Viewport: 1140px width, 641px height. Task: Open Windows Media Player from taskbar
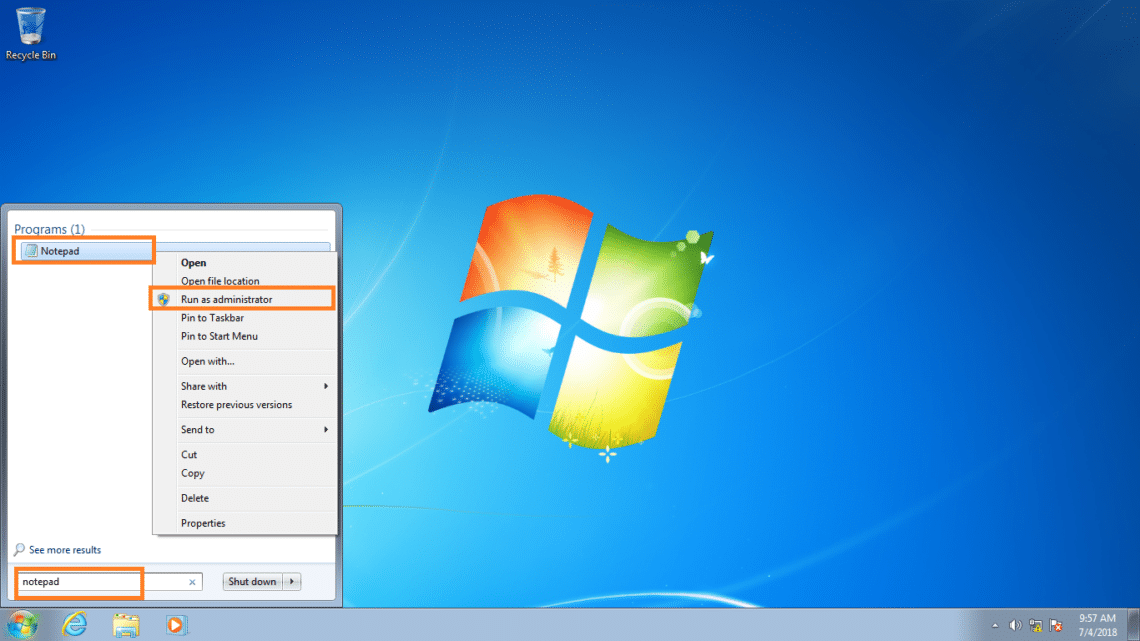[x=176, y=625]
